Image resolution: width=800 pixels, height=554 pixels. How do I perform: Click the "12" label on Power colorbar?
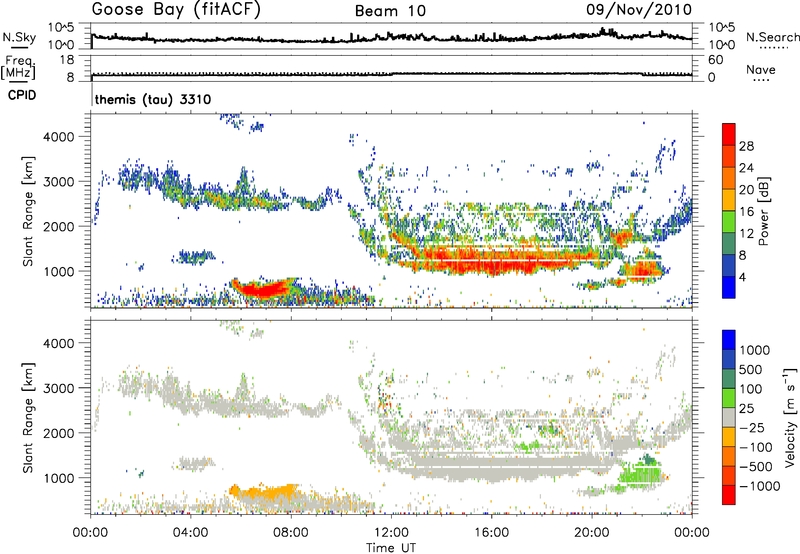[x=746, y=234]
